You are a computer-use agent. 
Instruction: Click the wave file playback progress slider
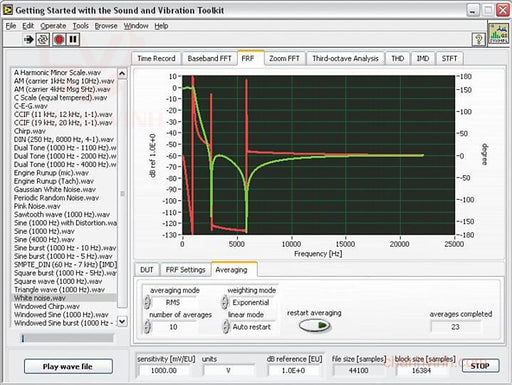67,338
